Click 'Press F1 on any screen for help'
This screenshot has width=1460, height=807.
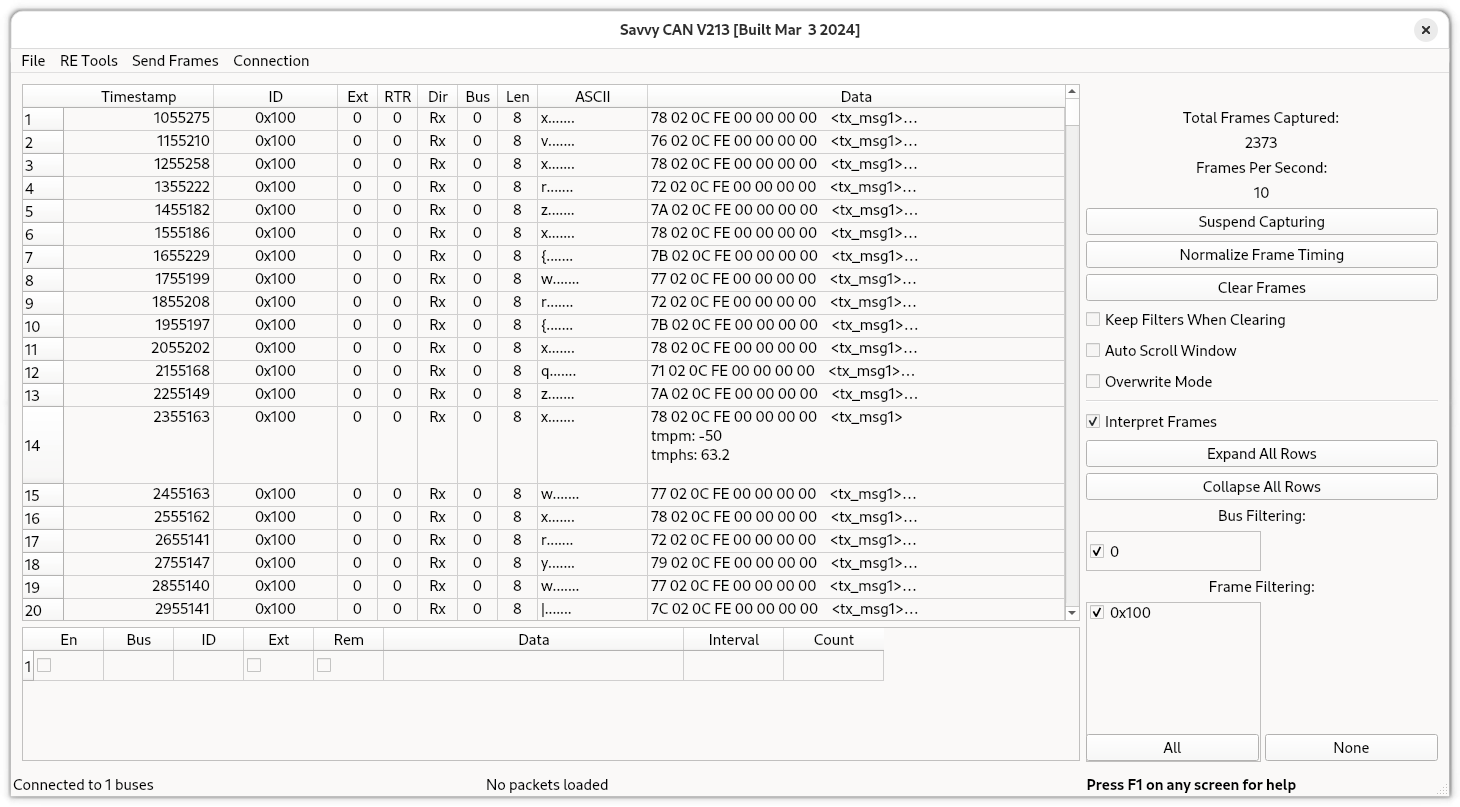point(1191,785)
